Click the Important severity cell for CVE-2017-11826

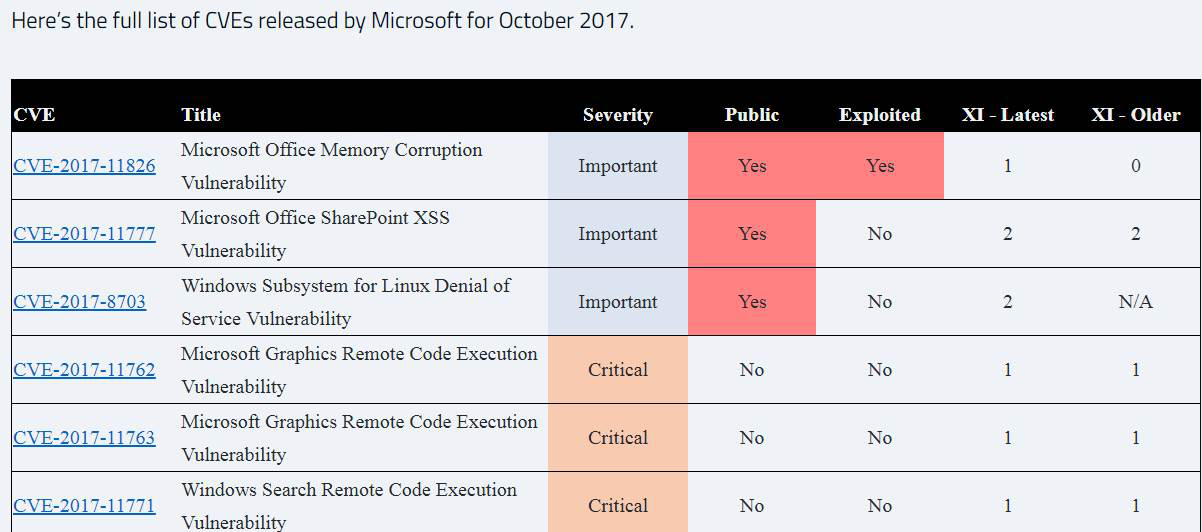pos(618,166)
